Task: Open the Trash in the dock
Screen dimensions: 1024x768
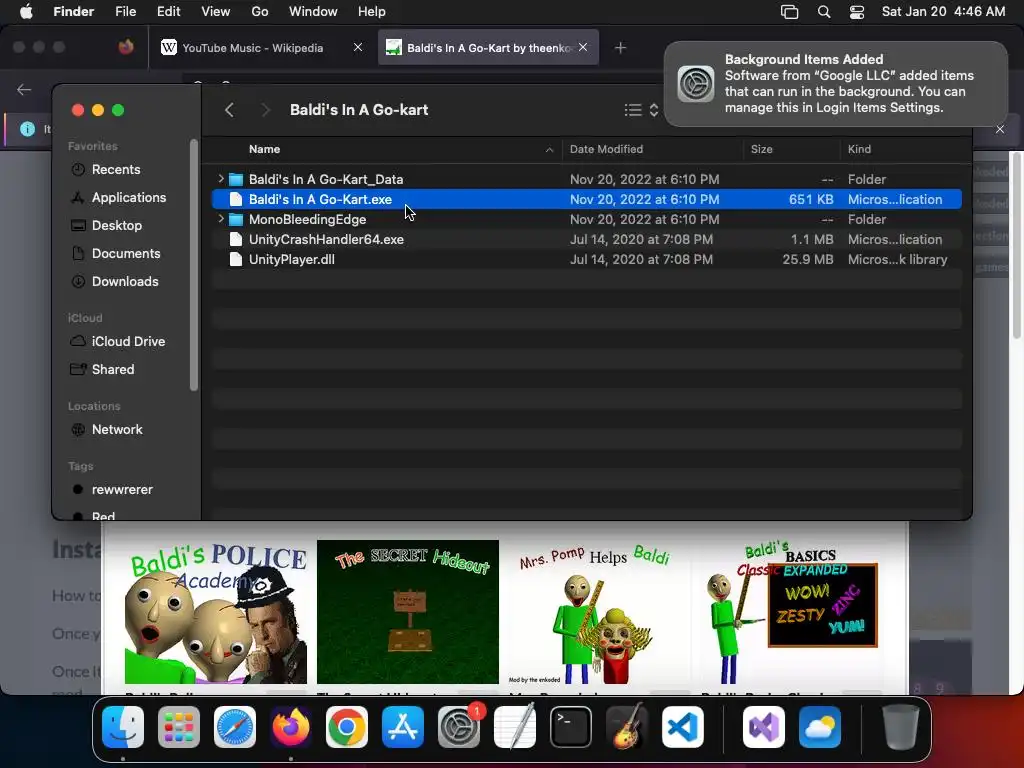Action: point(901,727)
